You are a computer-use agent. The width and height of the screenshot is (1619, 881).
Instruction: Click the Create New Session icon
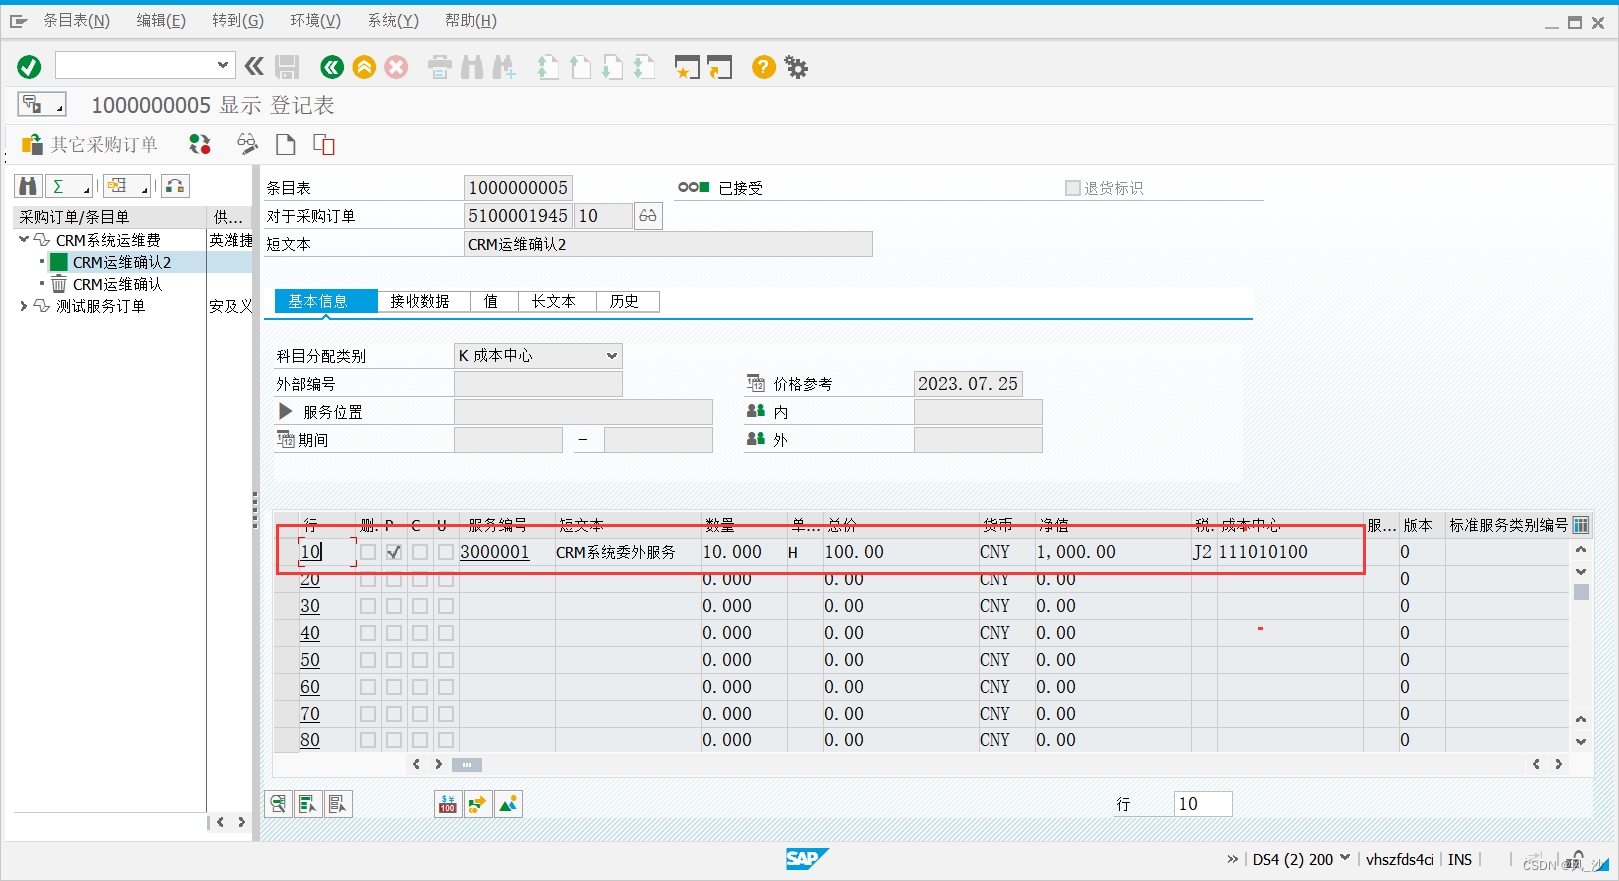[687, 67]
